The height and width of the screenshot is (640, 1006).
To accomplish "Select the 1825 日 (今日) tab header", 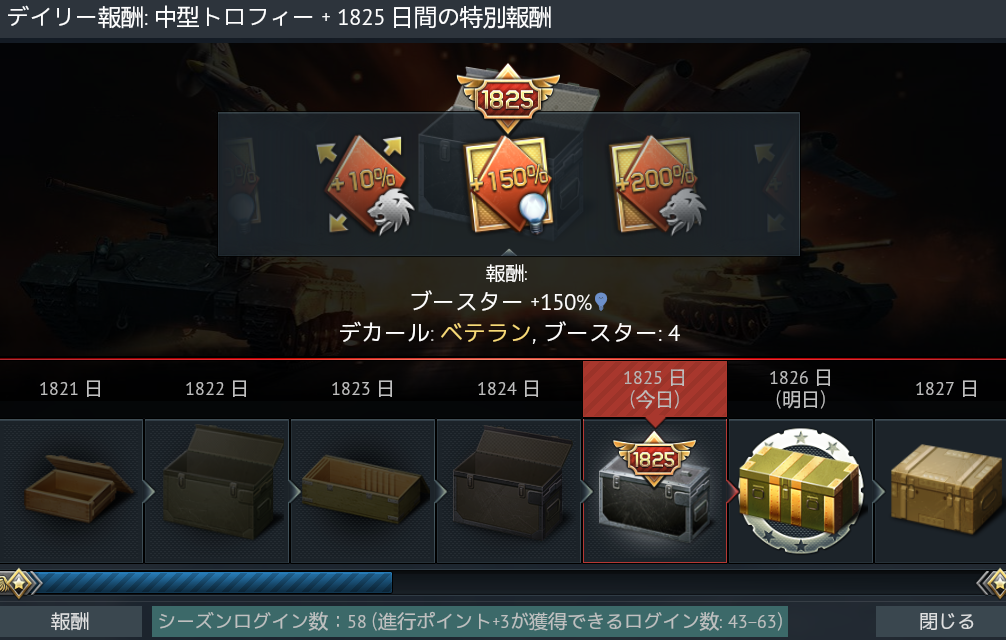I will tap(654, 389).
